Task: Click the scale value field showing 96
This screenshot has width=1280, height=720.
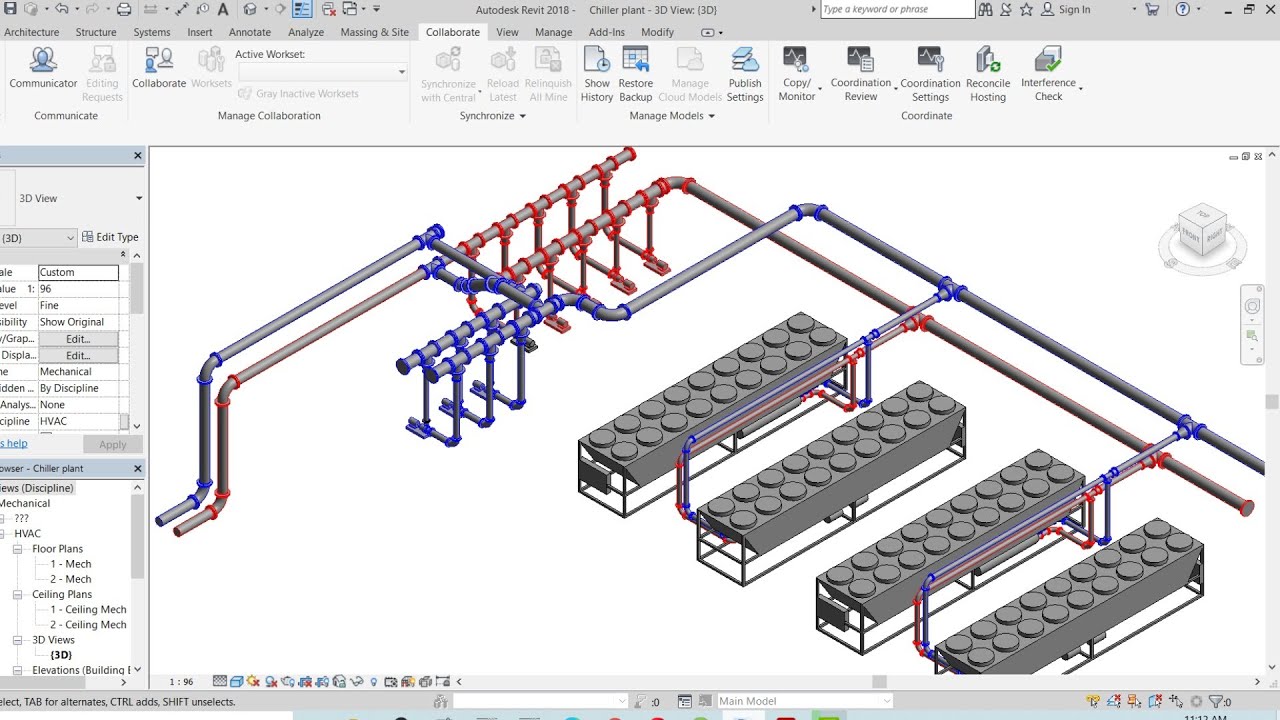Action: point(78,289)
